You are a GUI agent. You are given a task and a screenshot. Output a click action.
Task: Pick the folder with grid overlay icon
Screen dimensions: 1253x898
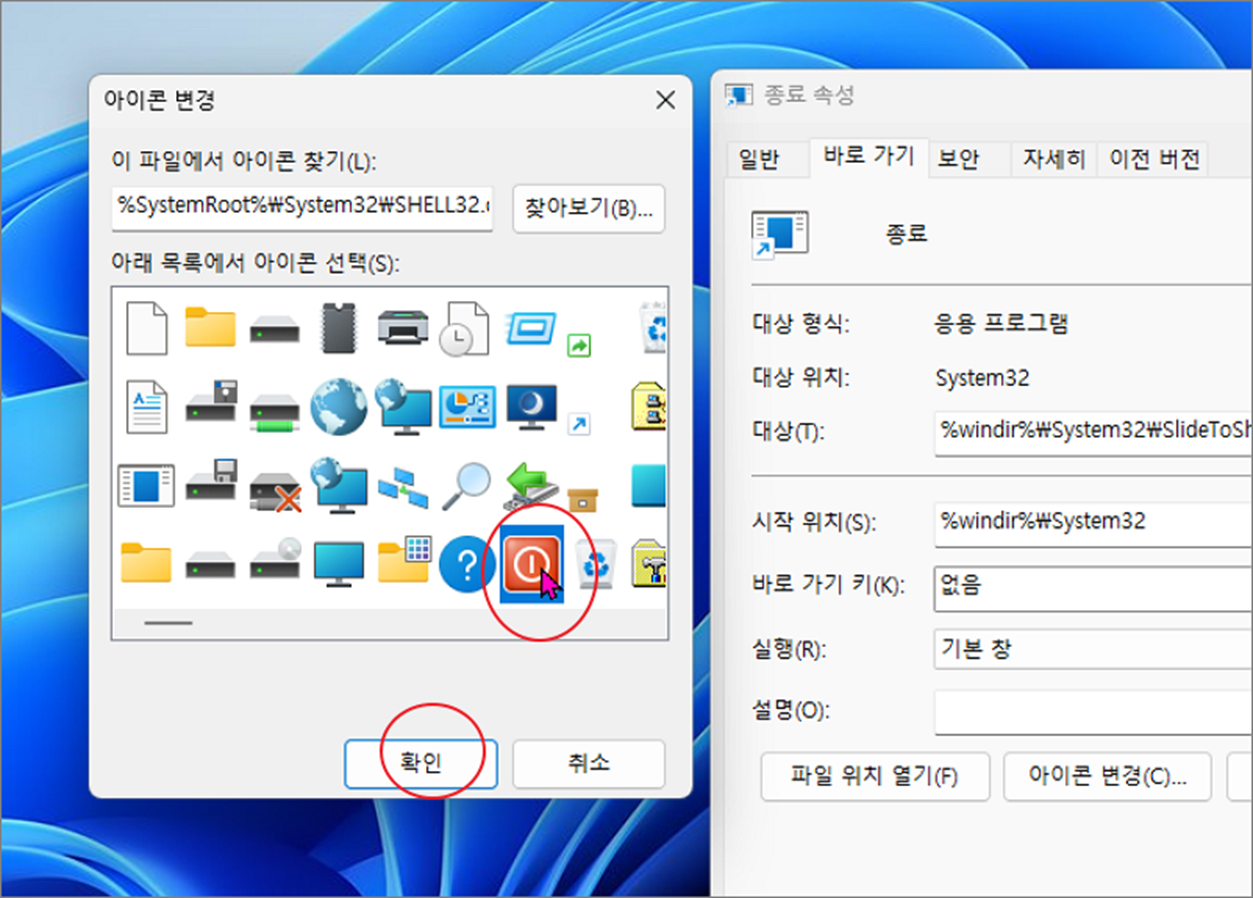pos(404,560)
